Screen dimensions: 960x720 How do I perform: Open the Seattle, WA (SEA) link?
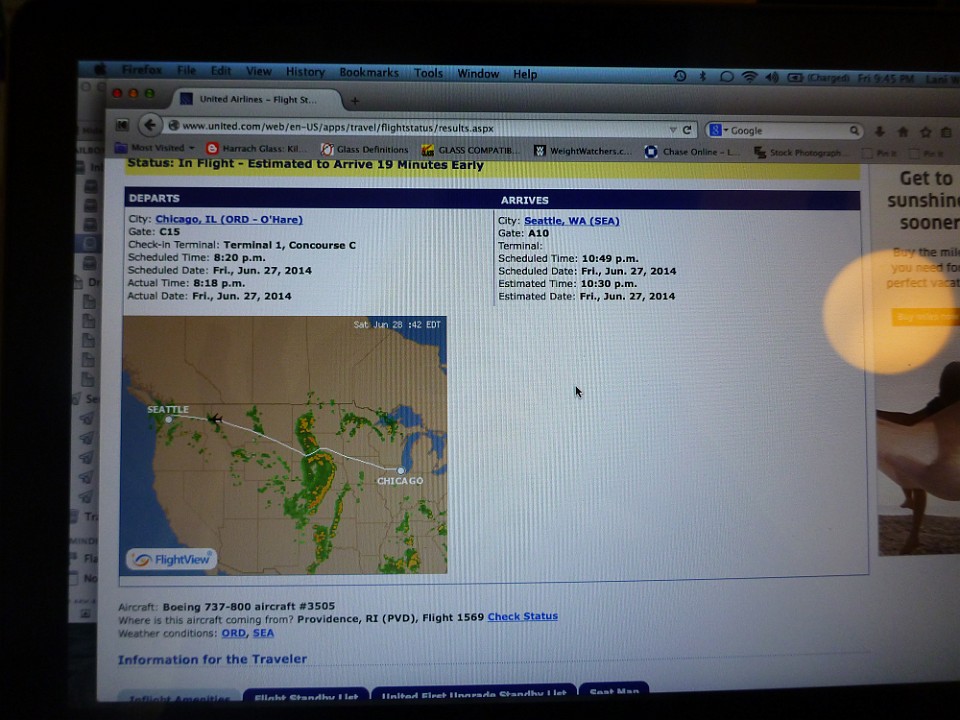572,220
